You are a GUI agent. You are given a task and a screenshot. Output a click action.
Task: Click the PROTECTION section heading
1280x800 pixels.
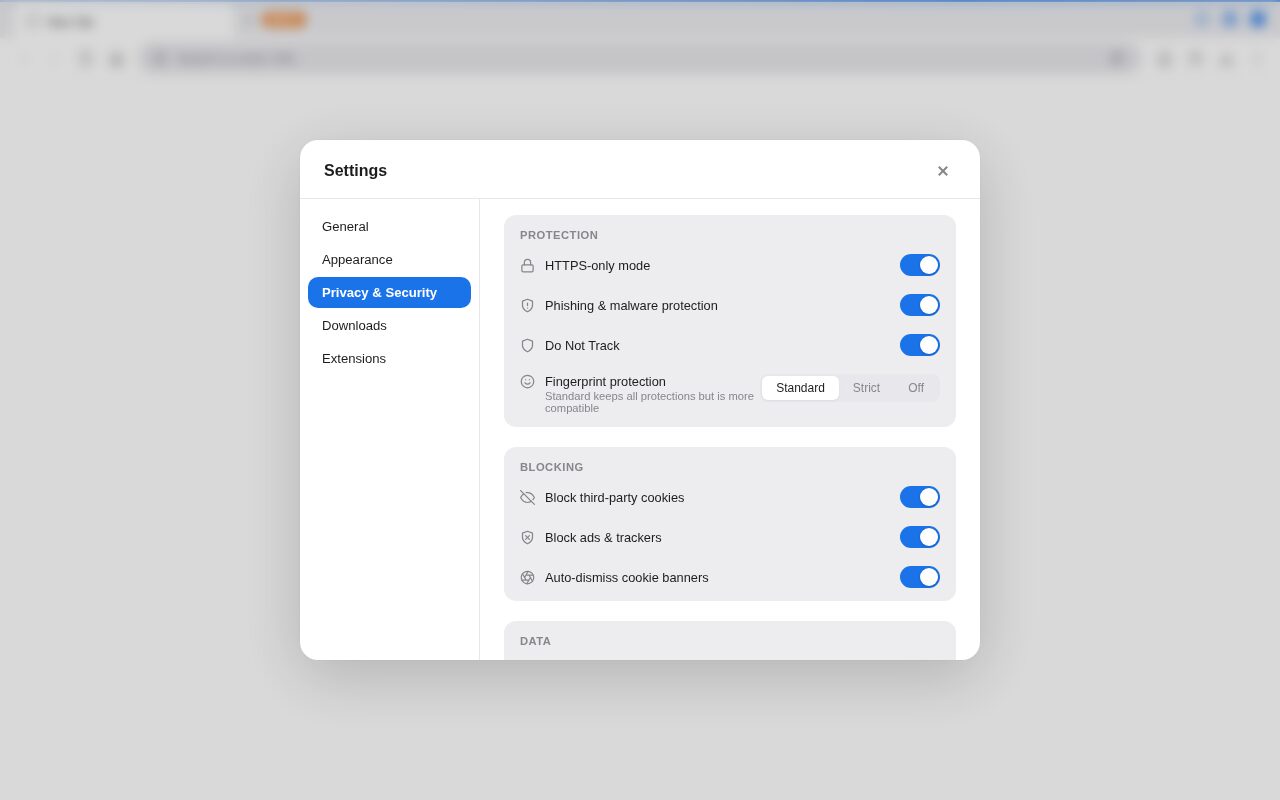coord(559,235)
